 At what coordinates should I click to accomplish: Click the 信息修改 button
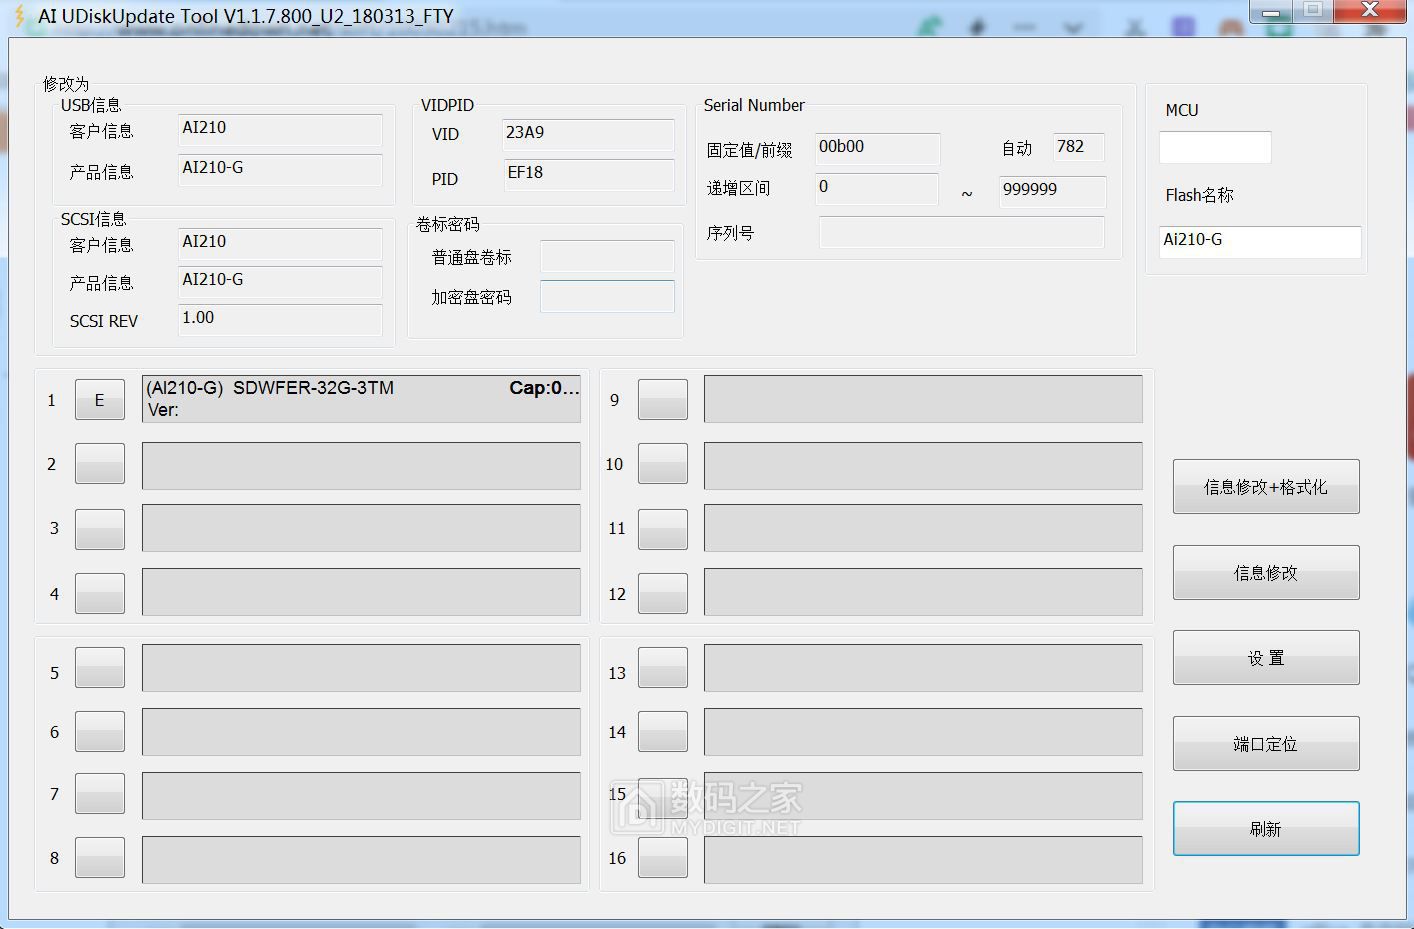[x=1266, y=573]
